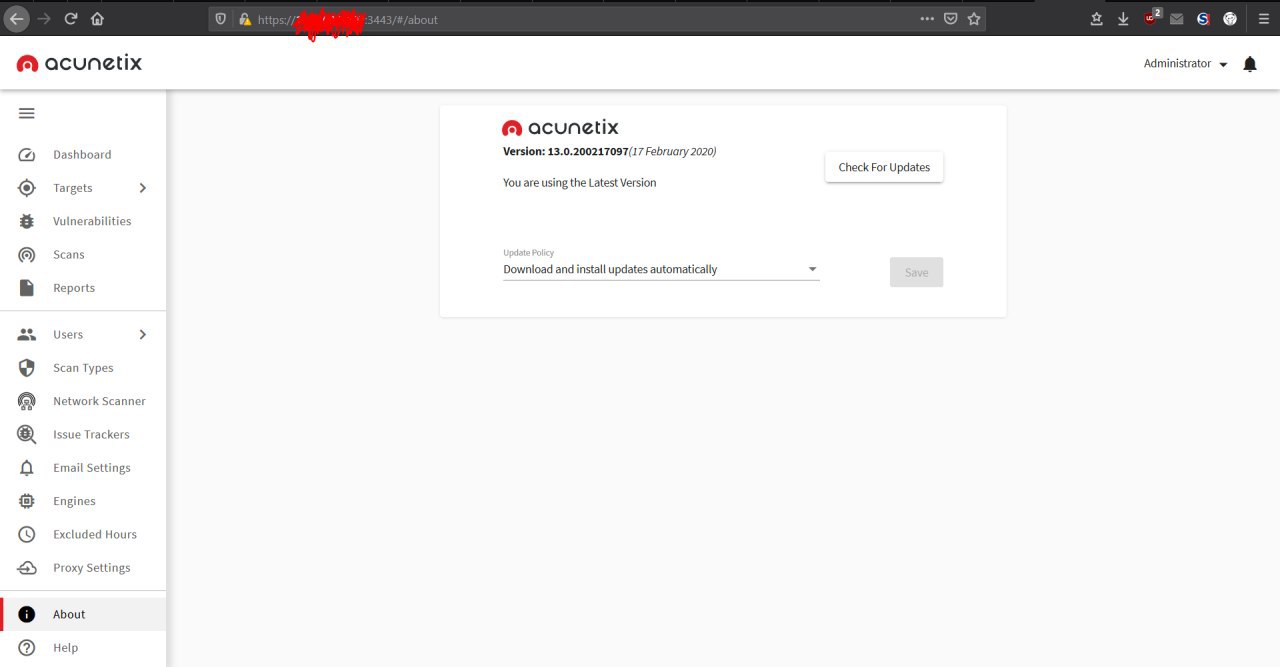1280x667 pixels.
Task: Click the Email Settings bell icon
Action: (x=27, y=468)
